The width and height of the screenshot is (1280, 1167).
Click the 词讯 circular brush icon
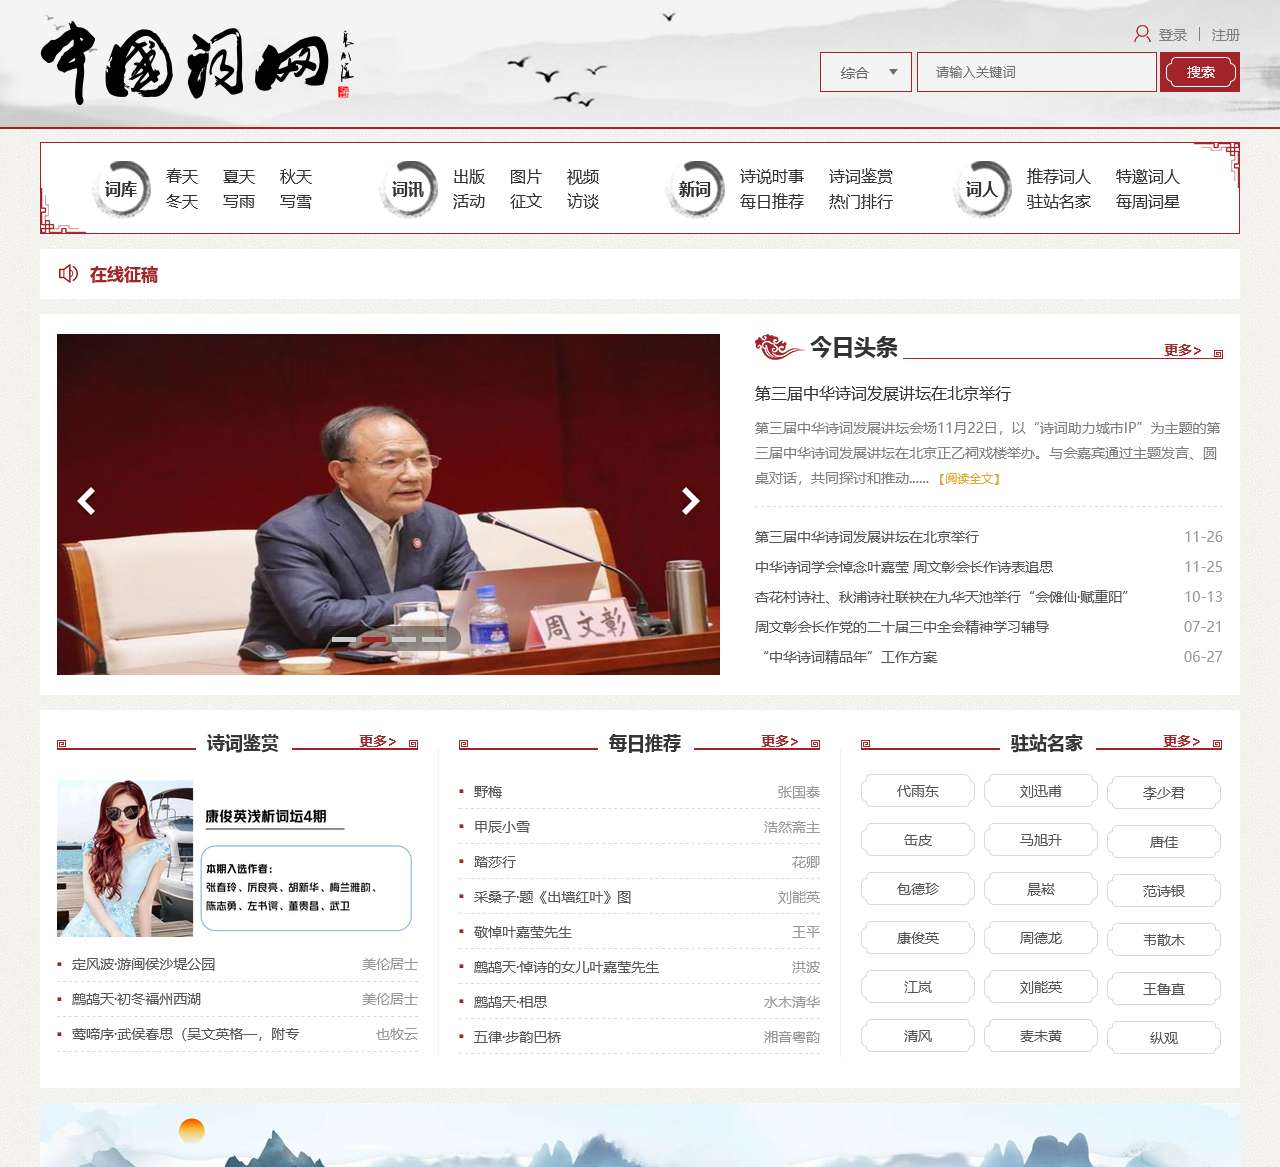[x=408, y=189]
